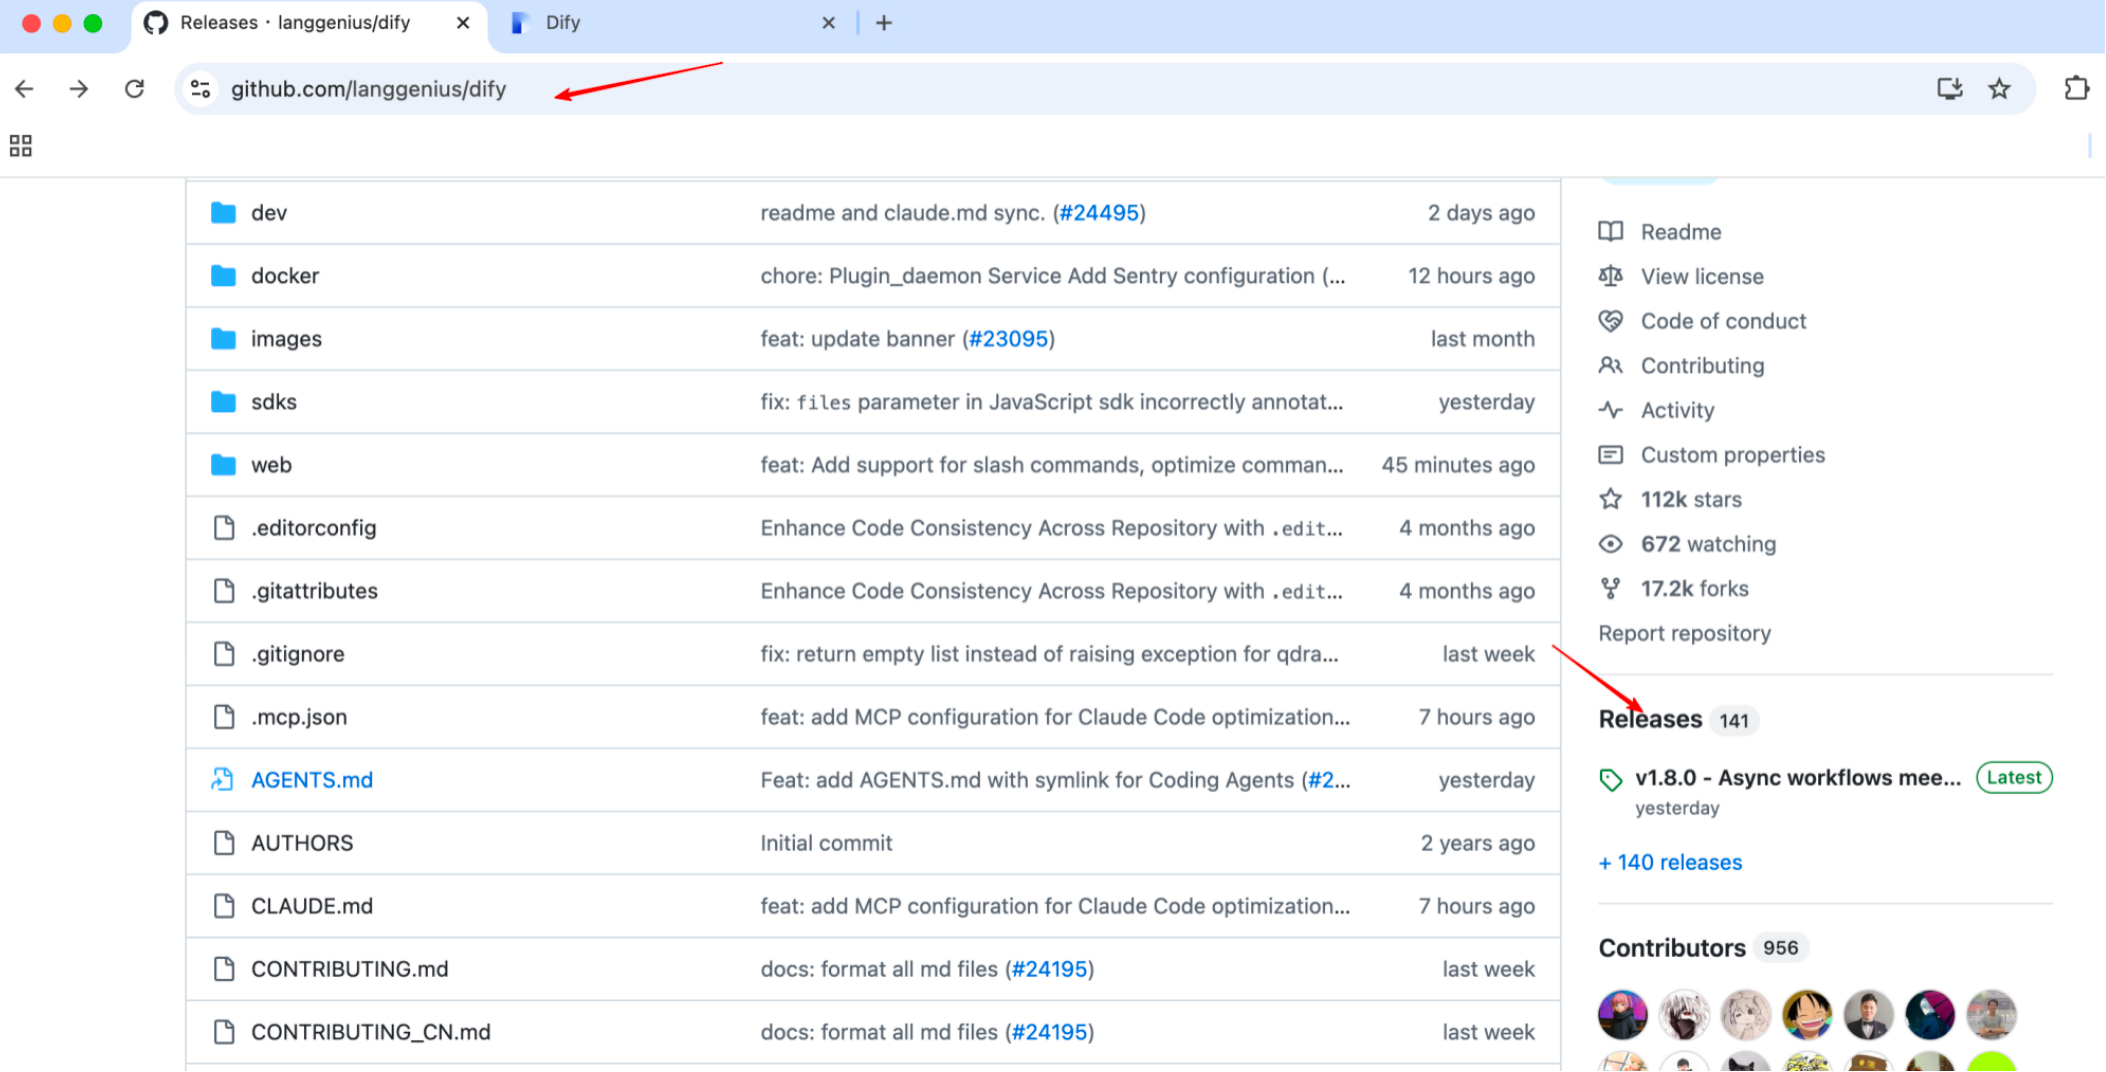
Task: Open the apps grid in bookmarks bar
Action: click(x=21, y=146)
